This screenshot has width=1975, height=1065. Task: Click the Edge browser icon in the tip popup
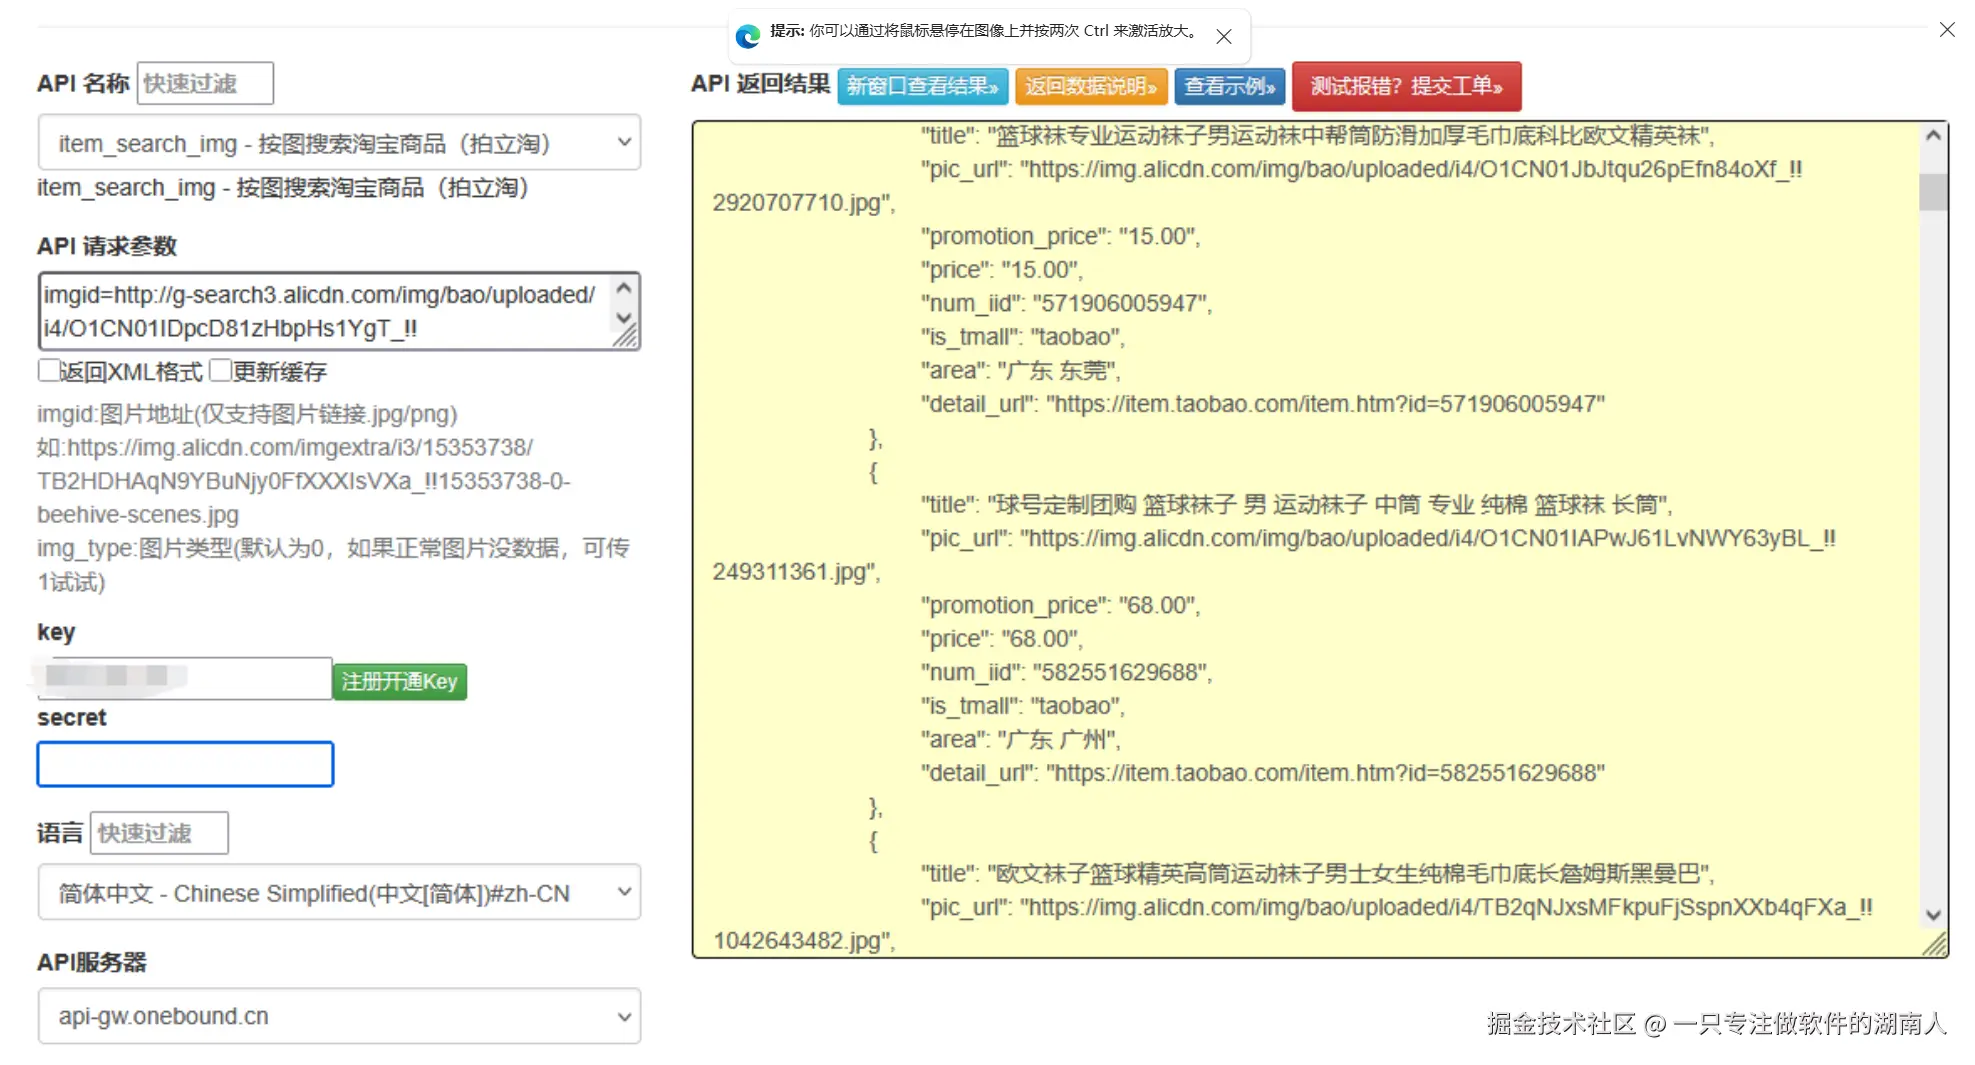[x=748, y=37]
